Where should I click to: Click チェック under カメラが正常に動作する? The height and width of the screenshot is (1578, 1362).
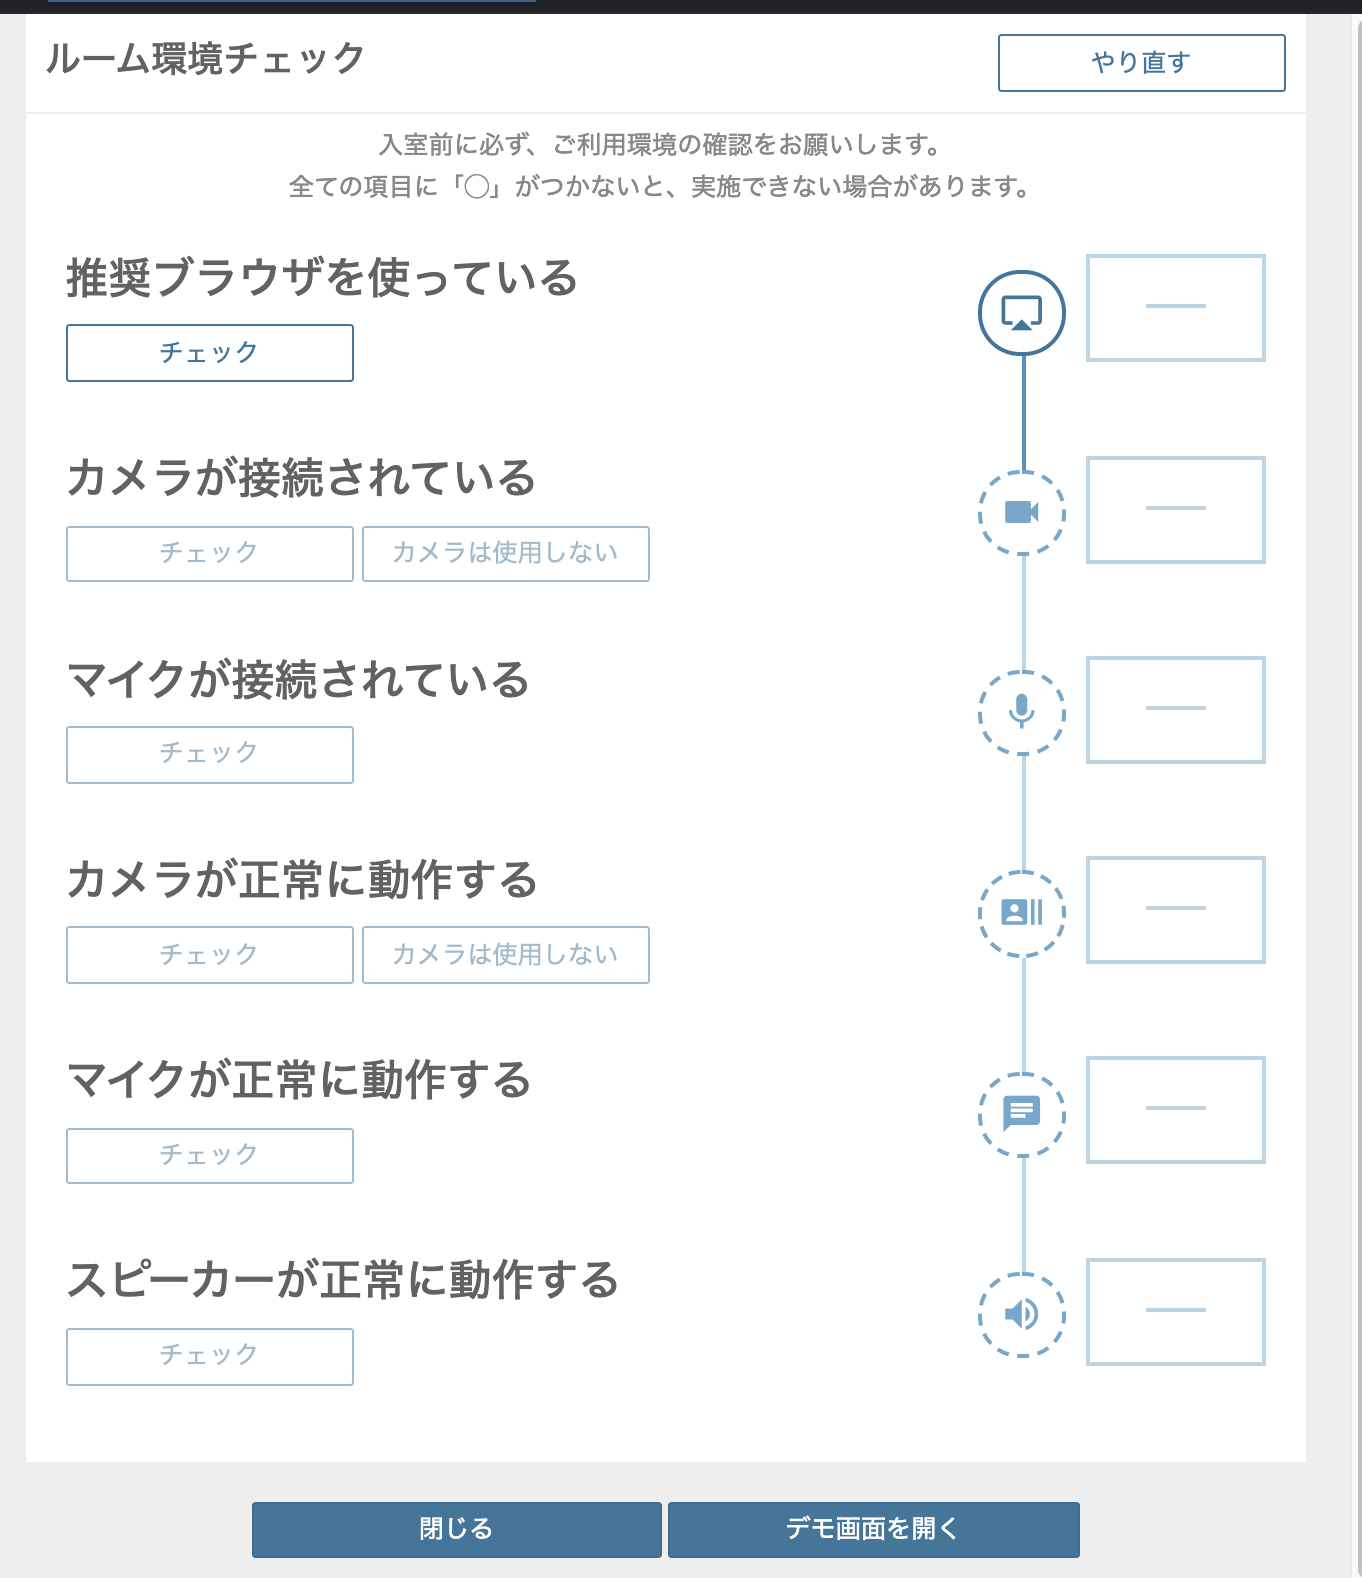click(209, 955)
